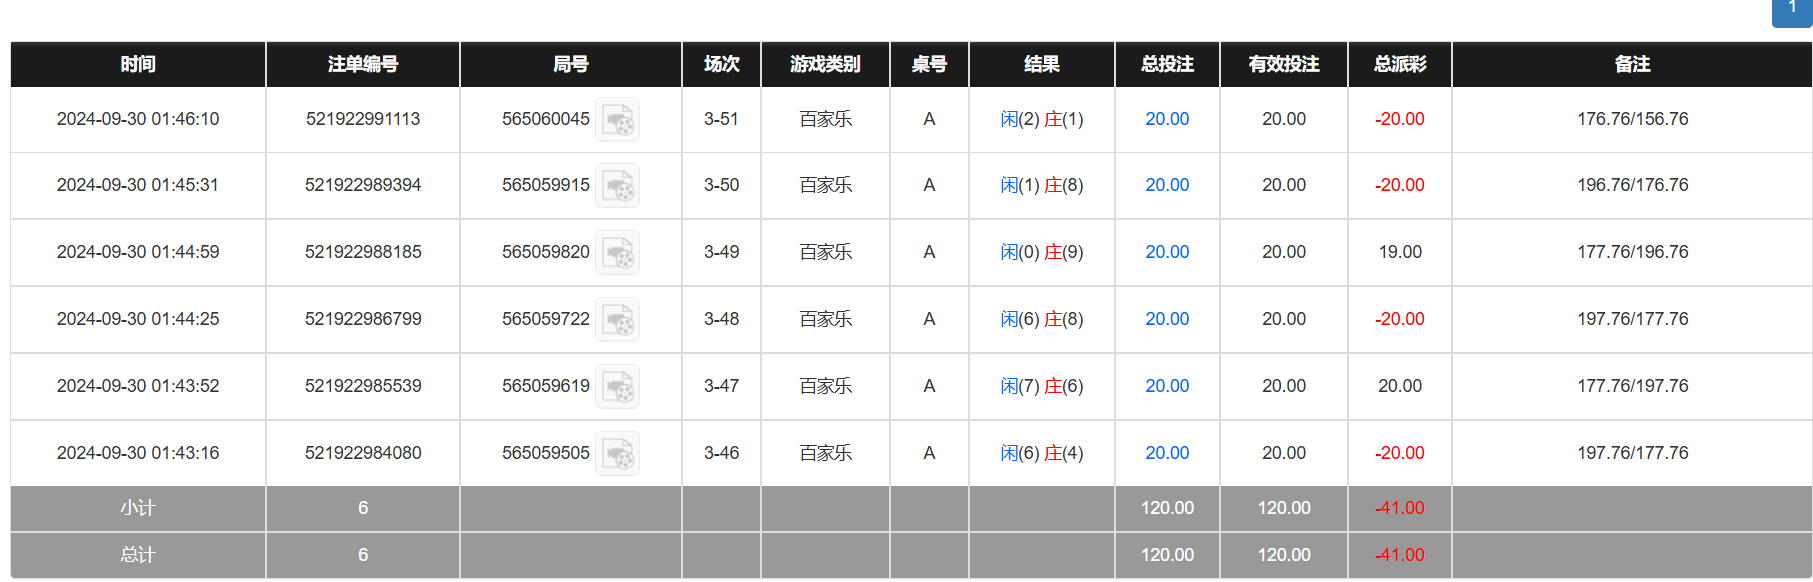Click the result 闲(0) 庄(9) cell
This screenshot has width=1813, height=582.
click(1042, 252)
